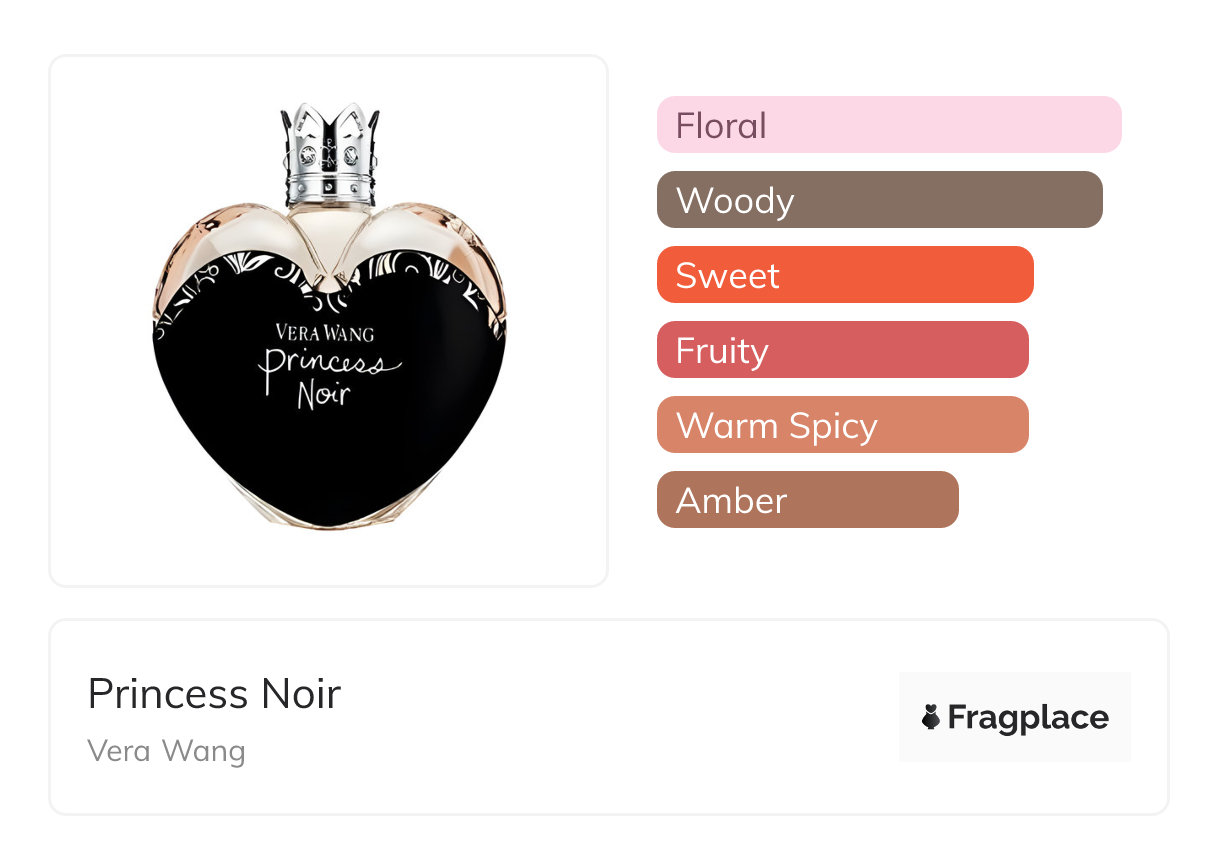Image resolution: width=1218 pixels, height=864 pixels.
Task: Open the Princess Noir title link
Action: pyautogui.click(x=214, y=693)
